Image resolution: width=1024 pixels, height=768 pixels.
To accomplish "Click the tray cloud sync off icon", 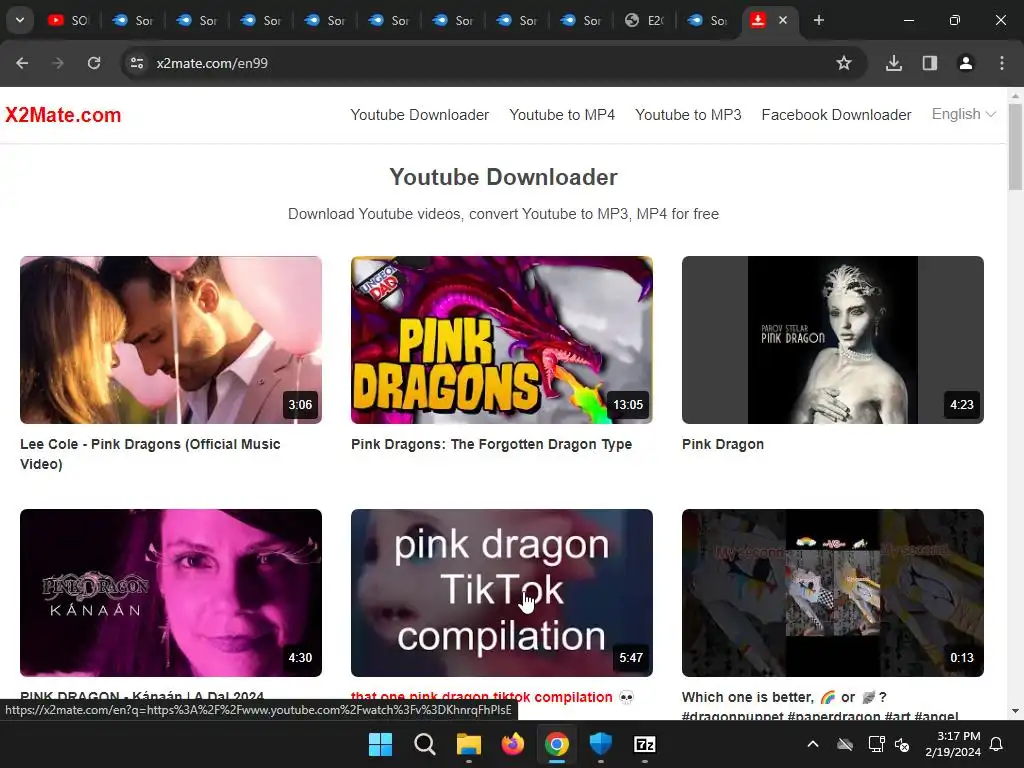I will pyautogui.click(x=845, y=744).
